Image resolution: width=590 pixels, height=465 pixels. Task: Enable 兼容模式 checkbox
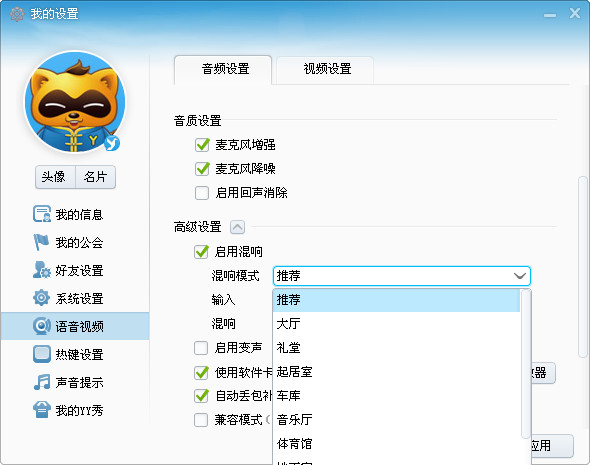(201, 420)
